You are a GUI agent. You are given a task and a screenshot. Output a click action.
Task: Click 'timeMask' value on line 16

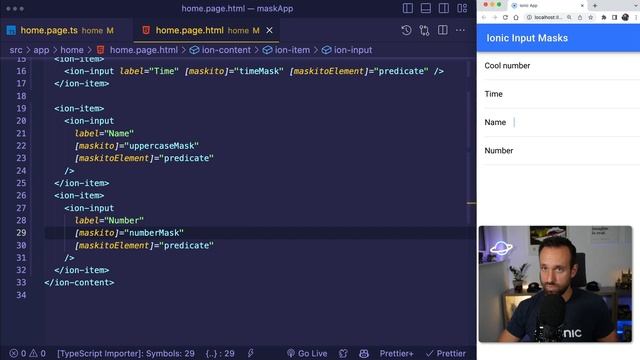click(259, 71)
